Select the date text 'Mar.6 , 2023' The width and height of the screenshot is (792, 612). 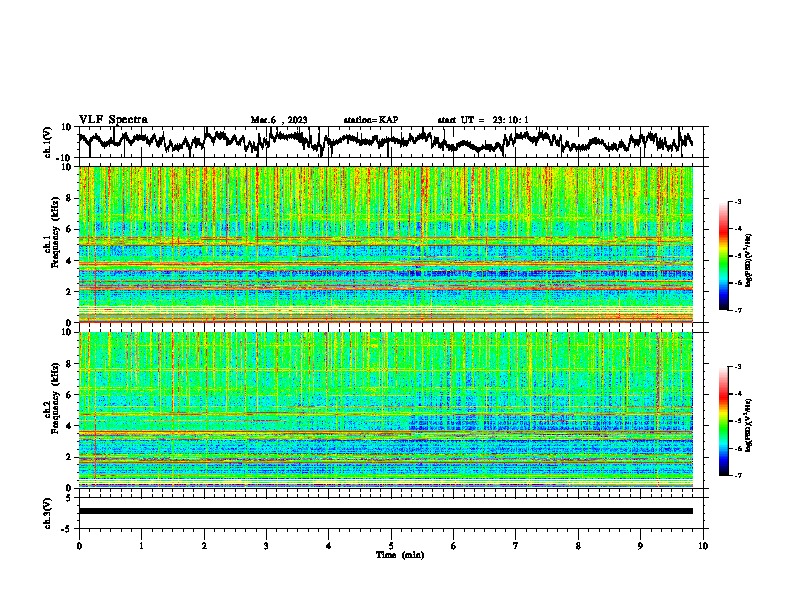coord(279,120)
